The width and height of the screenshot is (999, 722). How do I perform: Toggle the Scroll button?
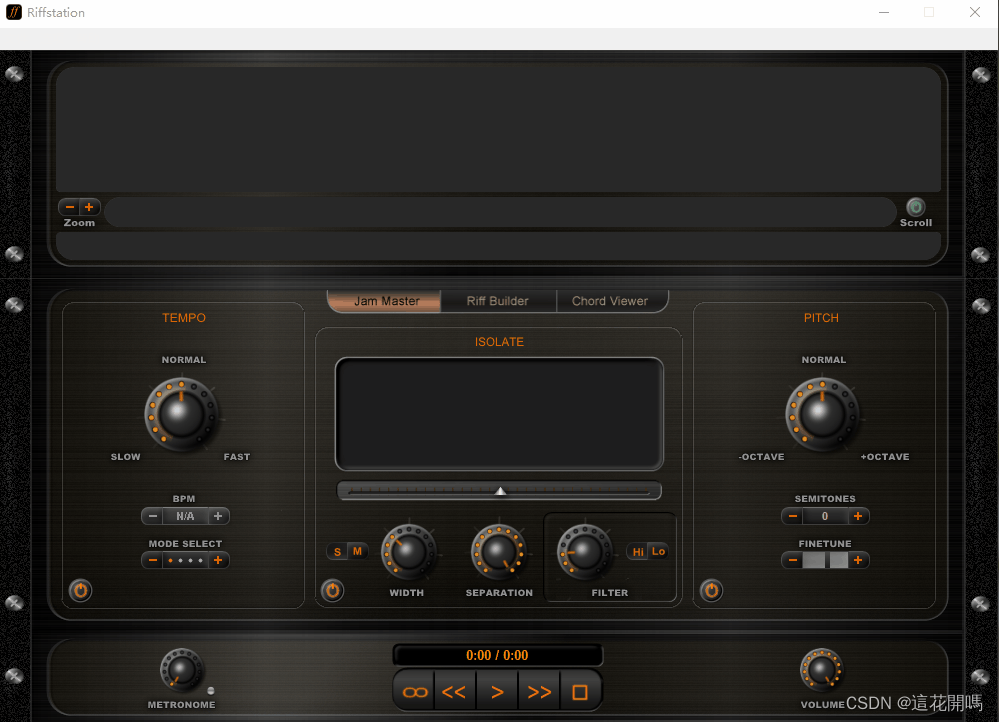[x=916, y=206]
